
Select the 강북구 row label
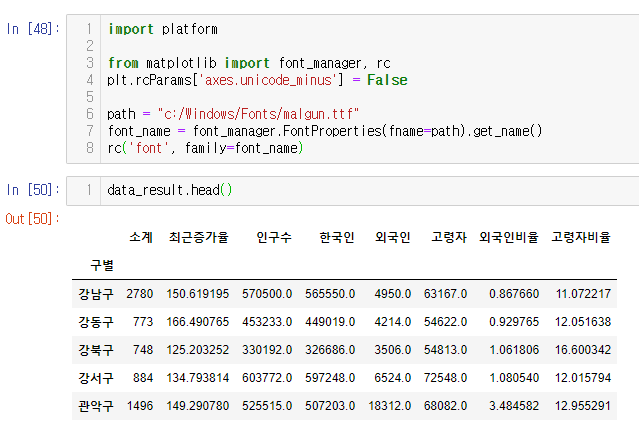click(96, 350)
